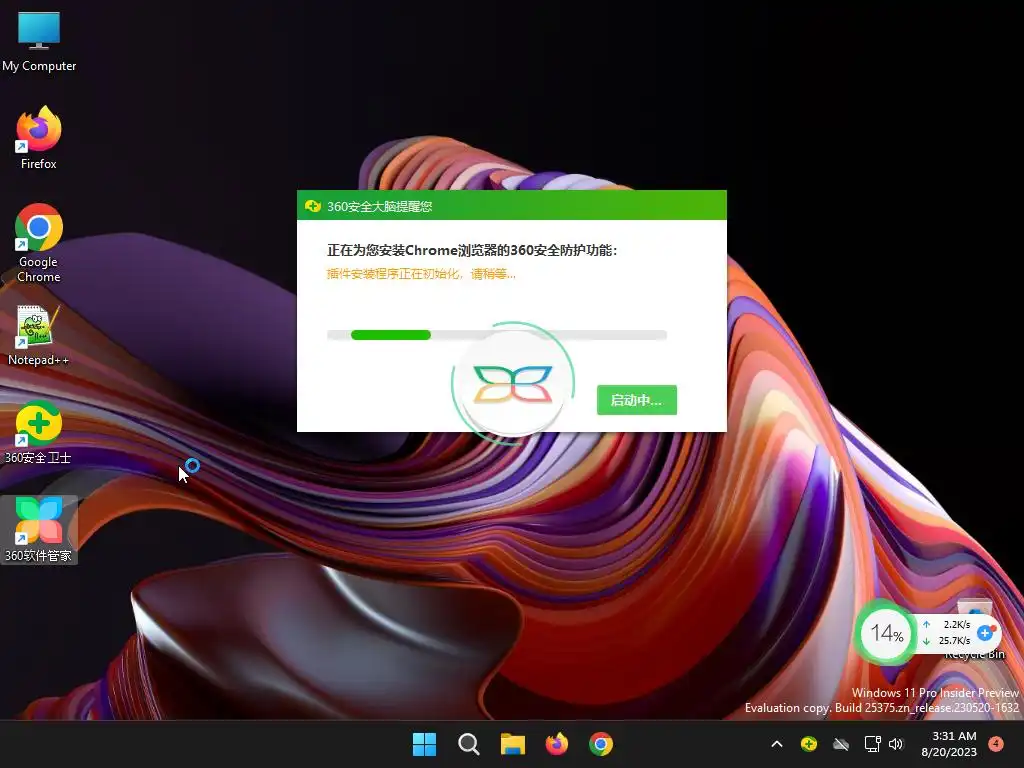Select the Notepad++ desktop shortcut
Viewport: 1024px width, 768px height.
point(39,336)
